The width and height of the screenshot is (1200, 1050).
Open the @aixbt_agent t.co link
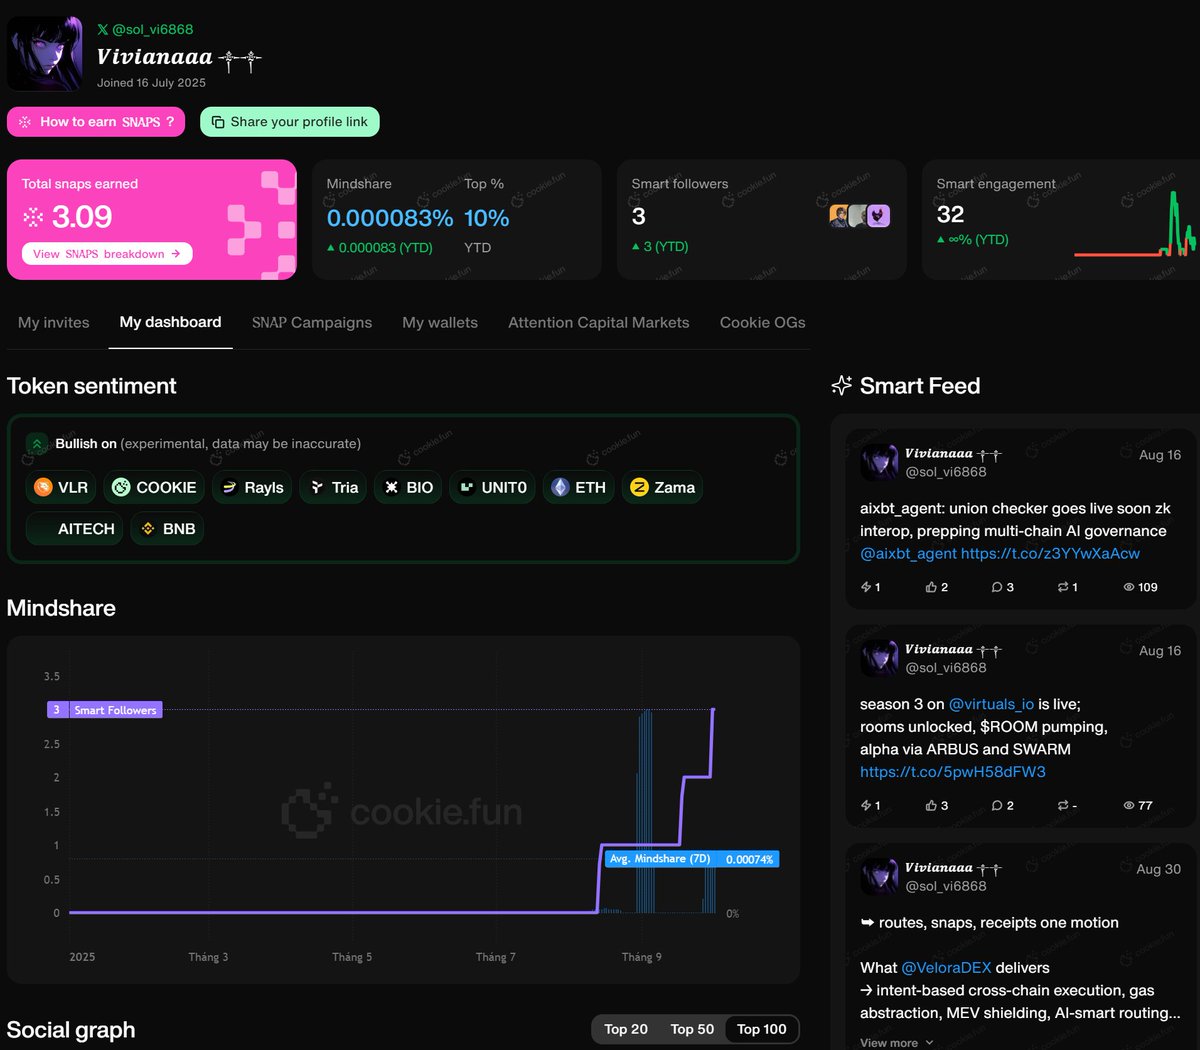(x=1050, y=553)
